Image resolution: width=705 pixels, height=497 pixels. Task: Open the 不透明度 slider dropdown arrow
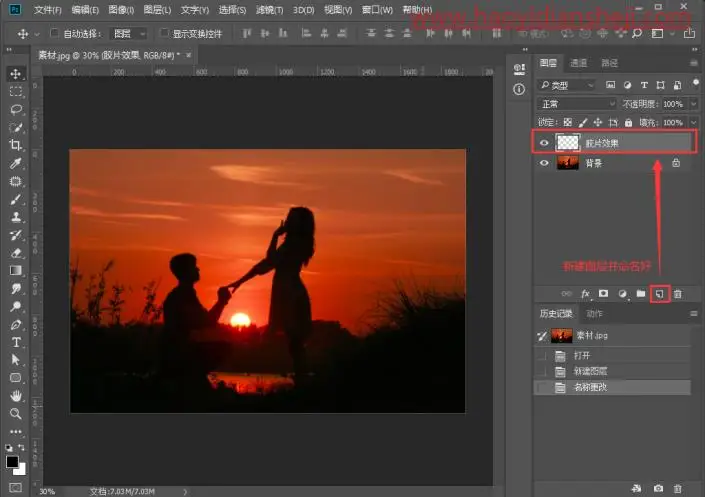693,104
